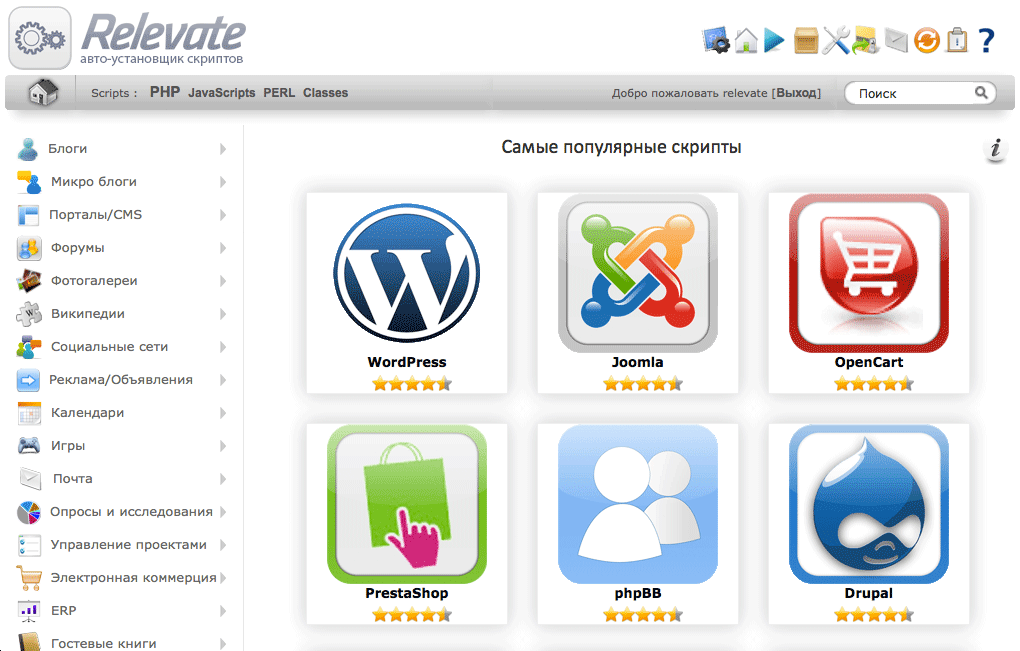Open the control panel icon with gear
This screenshot has height=651, width=1020.
click(716, 40)
